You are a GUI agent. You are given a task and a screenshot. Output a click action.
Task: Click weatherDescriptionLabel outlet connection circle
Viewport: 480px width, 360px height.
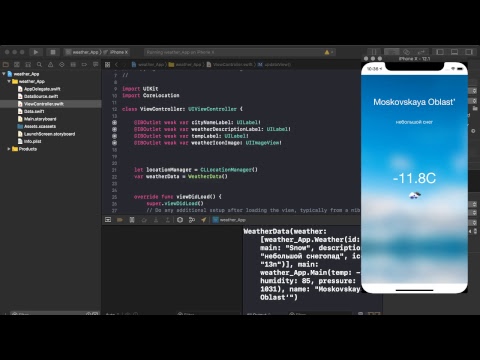tap(114, 129)
